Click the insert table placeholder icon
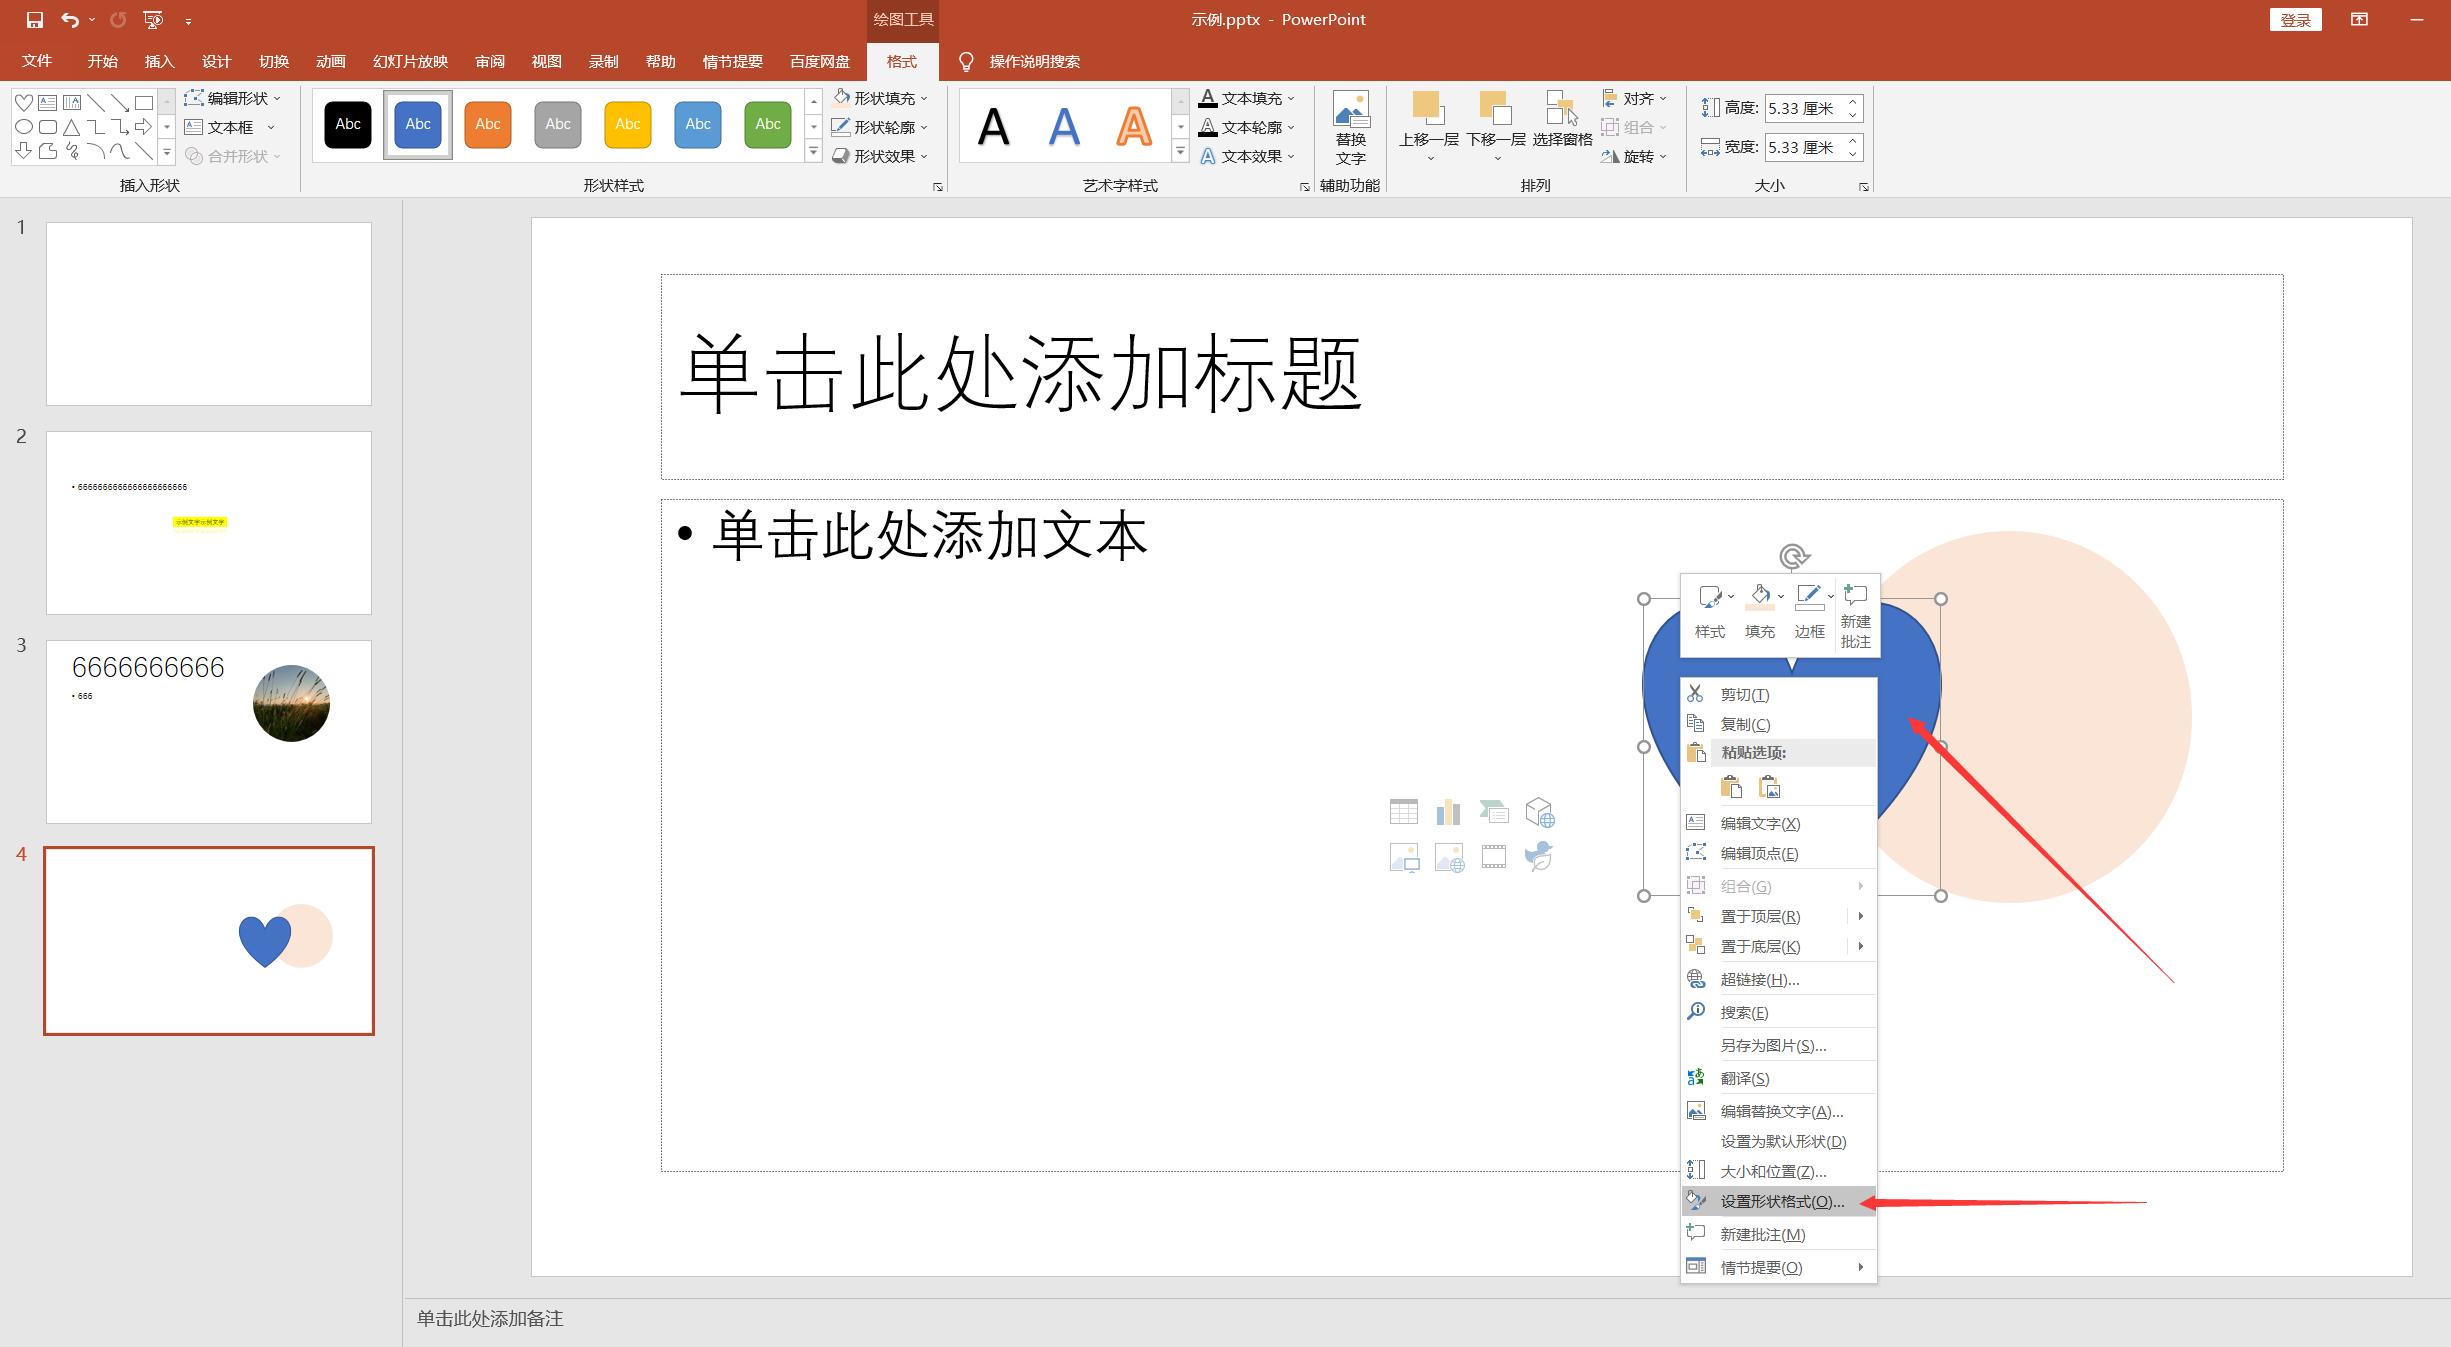 pos(1404,812)
